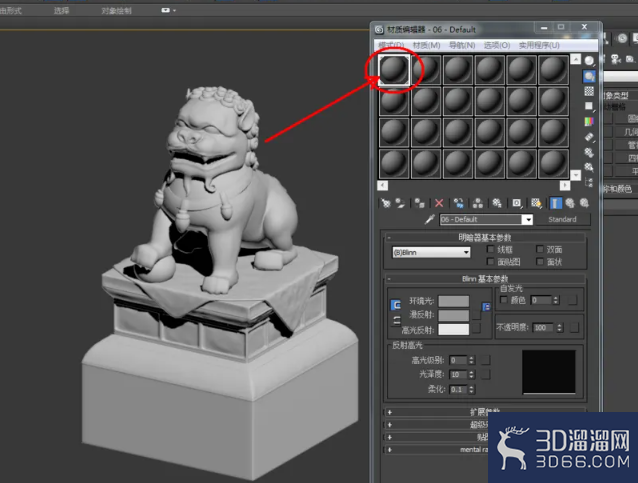638x483 pixels.
Task: Click the 高光反射 specular color swatch
Action: point(454,329)
